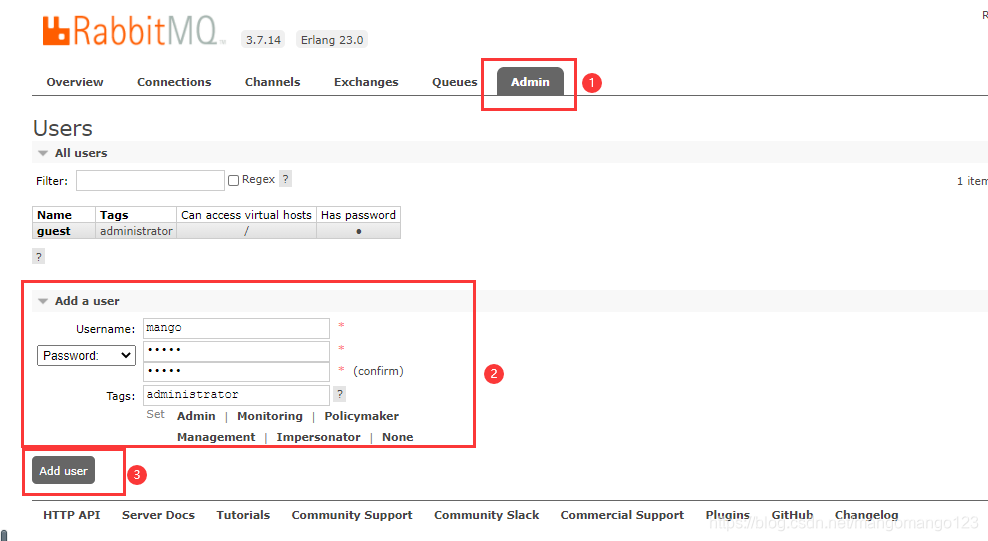Focus the Username field containing mango

pos(236,328)
